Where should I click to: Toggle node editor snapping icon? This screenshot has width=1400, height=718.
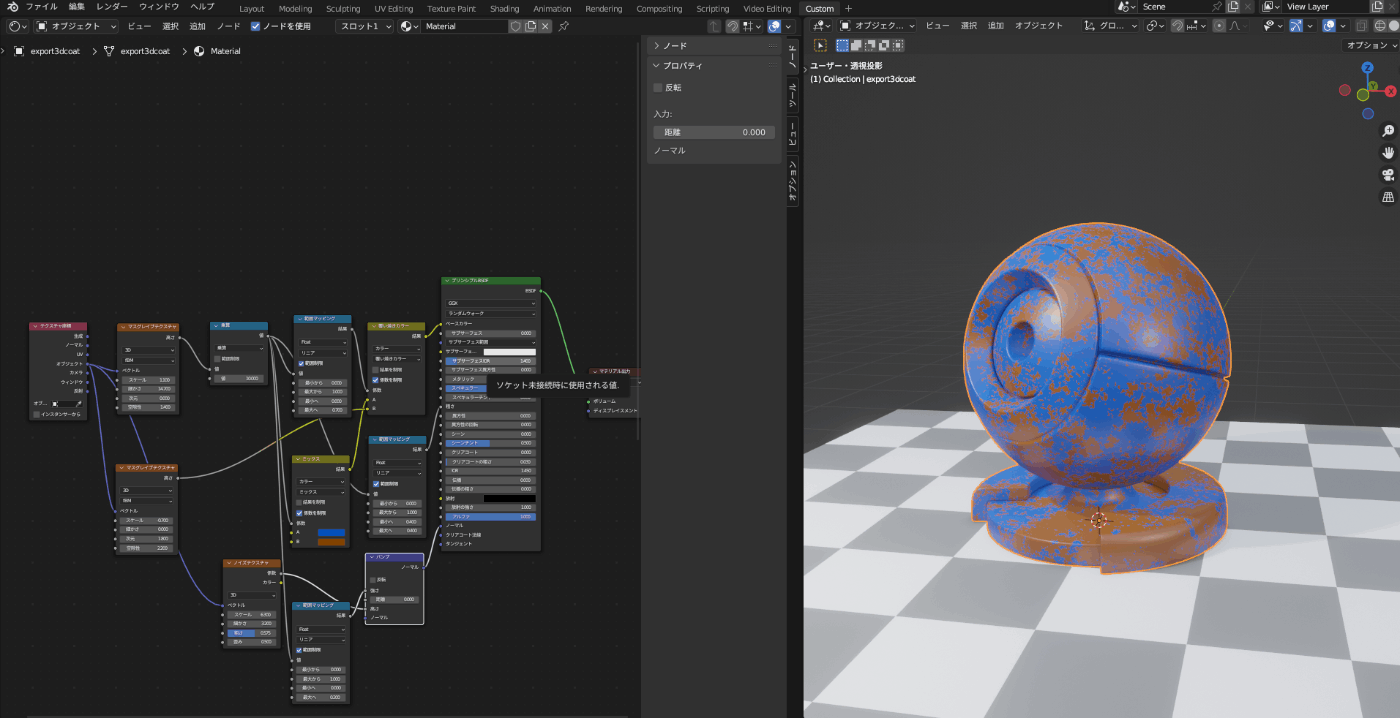(732, 26)
